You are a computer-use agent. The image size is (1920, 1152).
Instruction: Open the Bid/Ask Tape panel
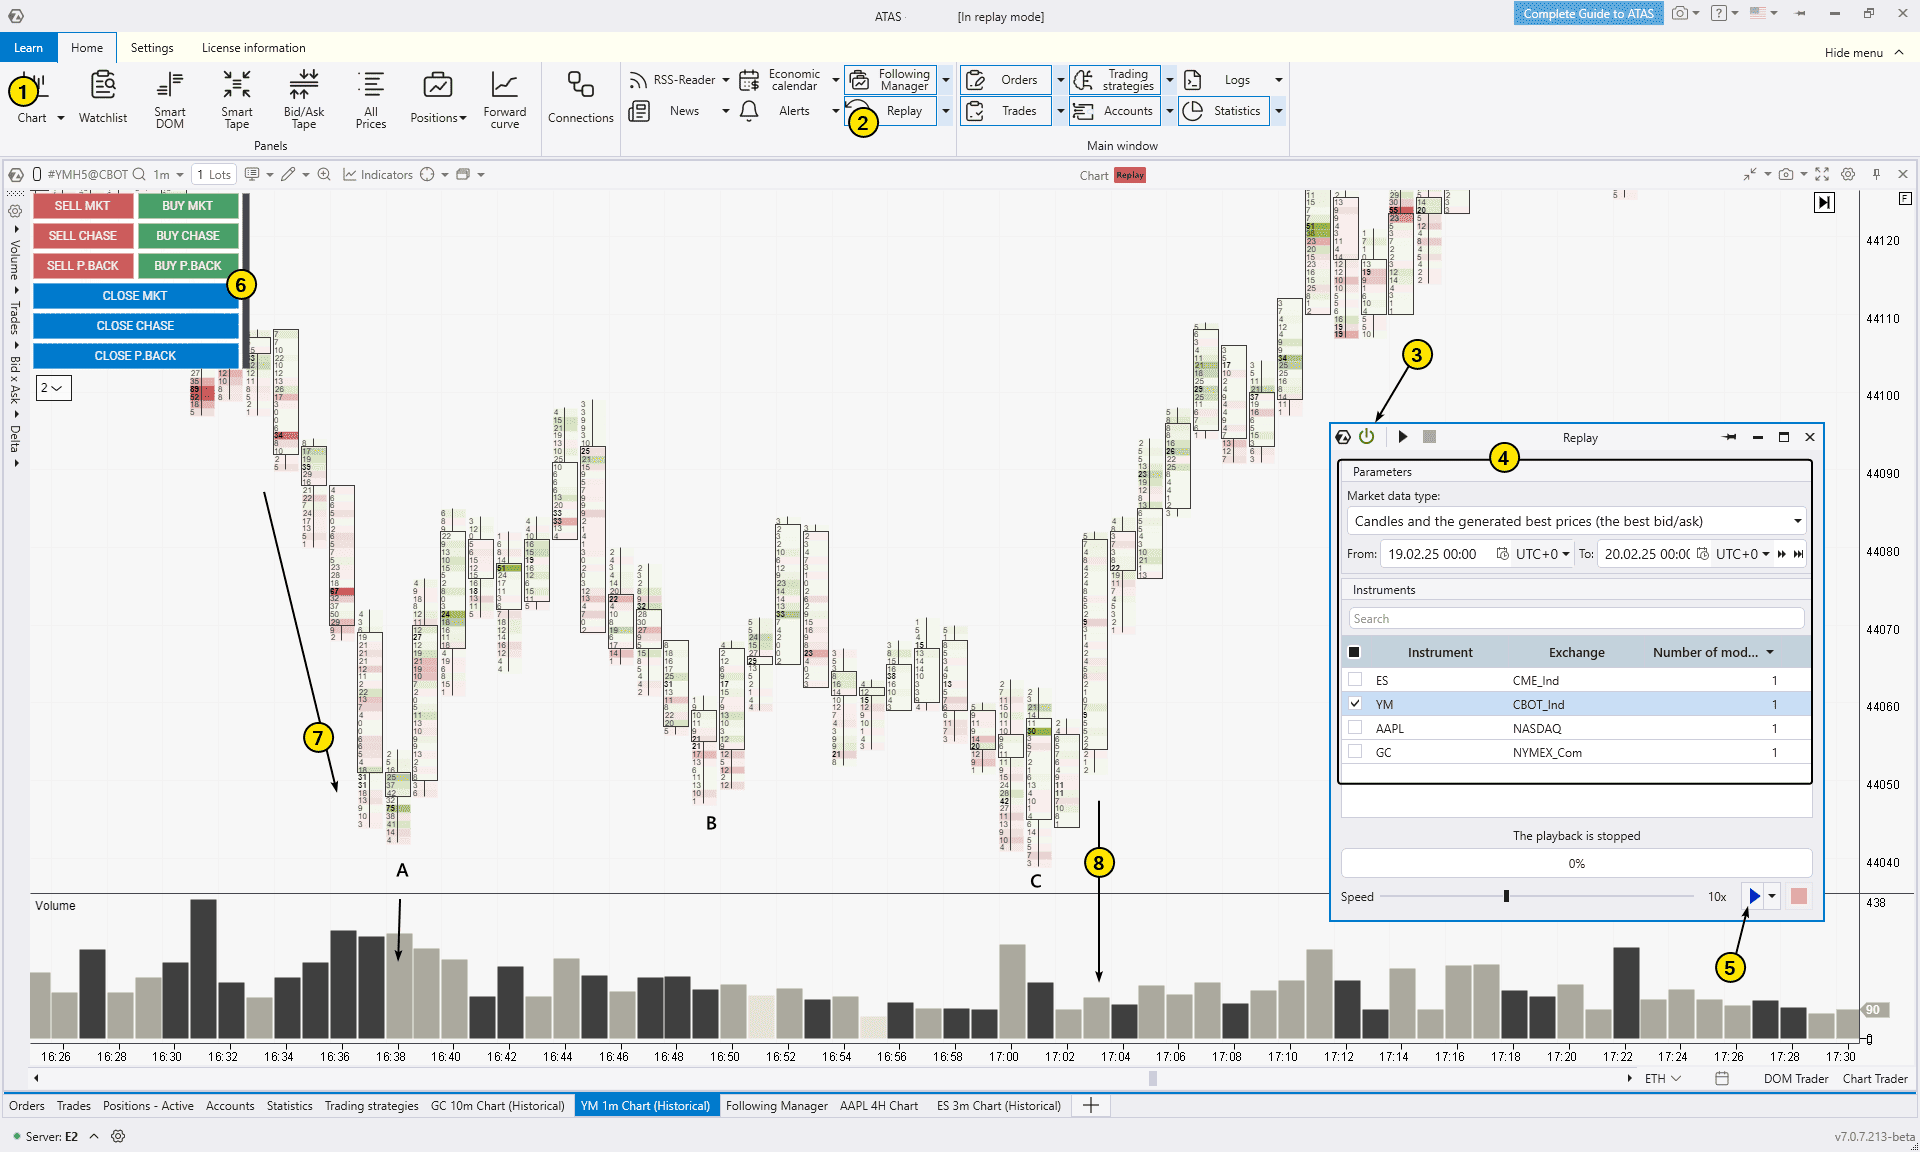[303, 97]
